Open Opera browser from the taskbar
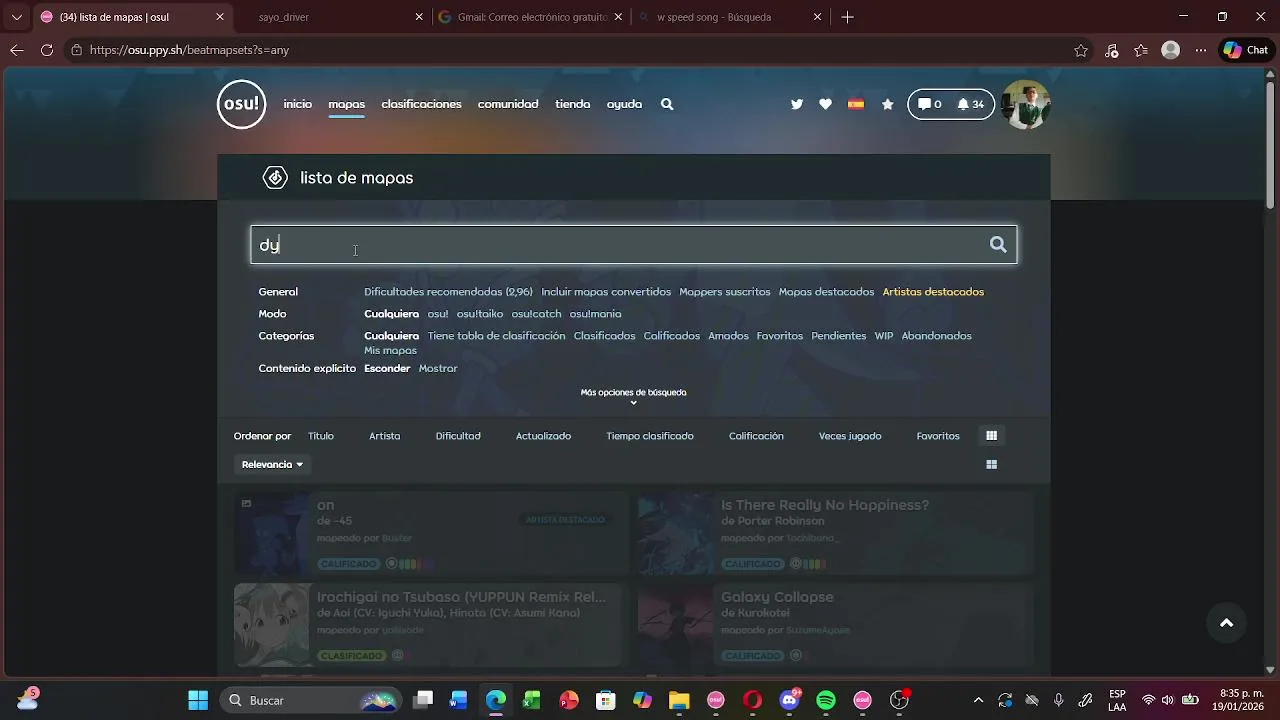The height and width of the screenshot is (720, 1280). 753,700
